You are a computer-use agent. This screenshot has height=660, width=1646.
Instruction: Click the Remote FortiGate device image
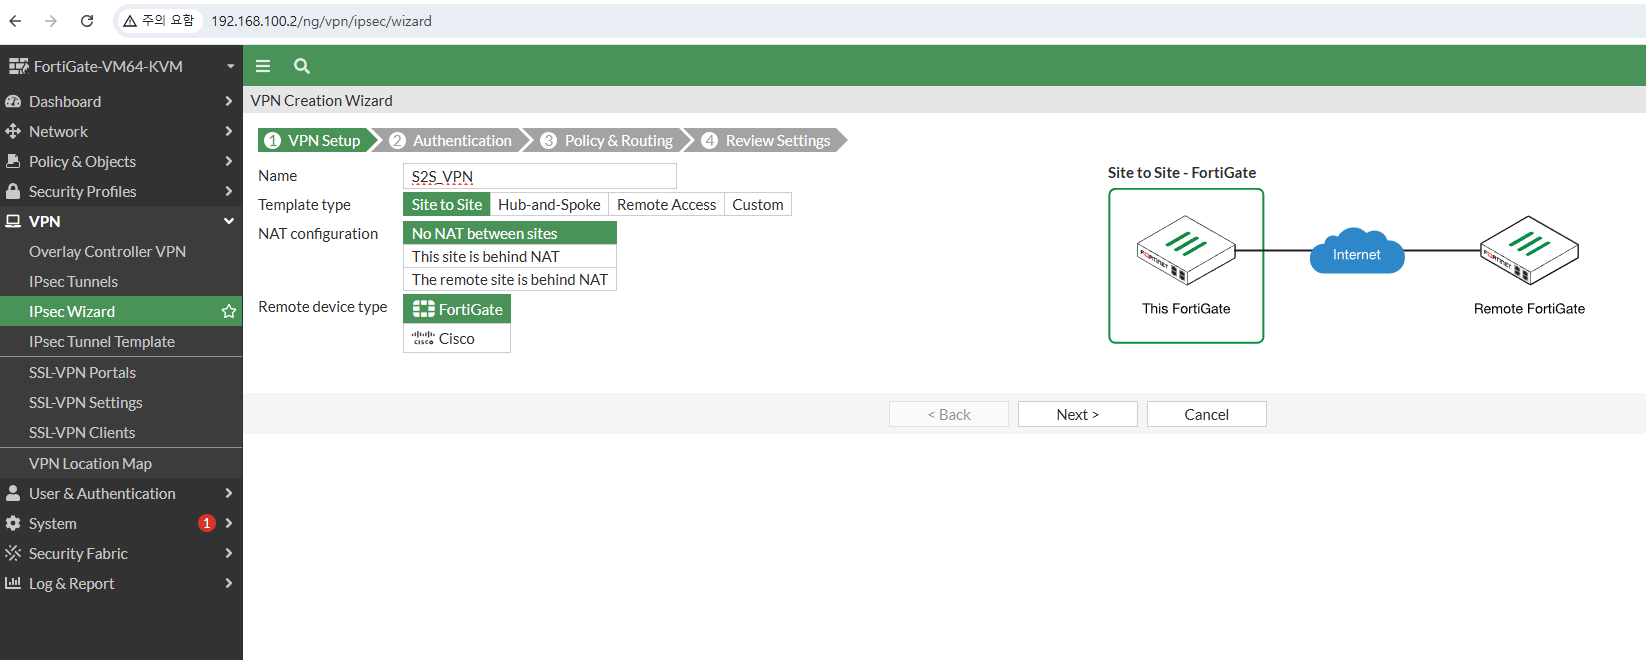pyautogui.click(x=1529, y=250)
